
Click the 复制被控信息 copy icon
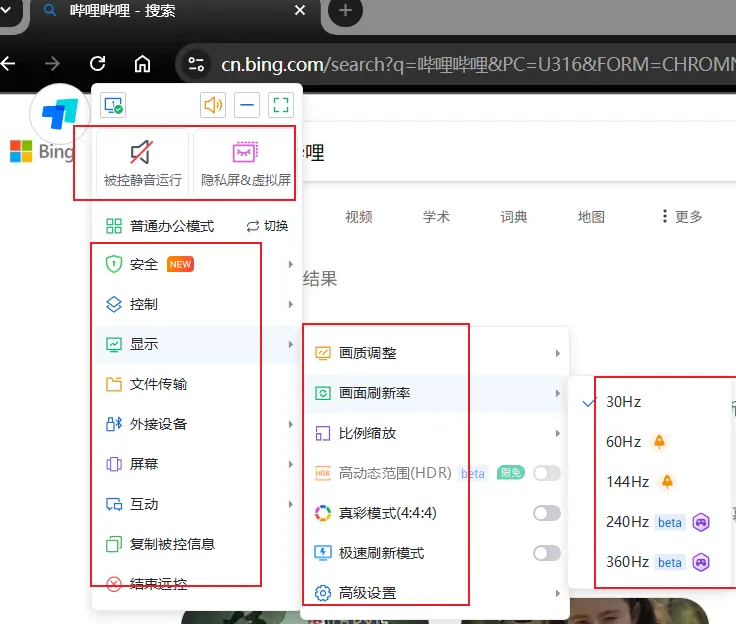coord(114,544)
